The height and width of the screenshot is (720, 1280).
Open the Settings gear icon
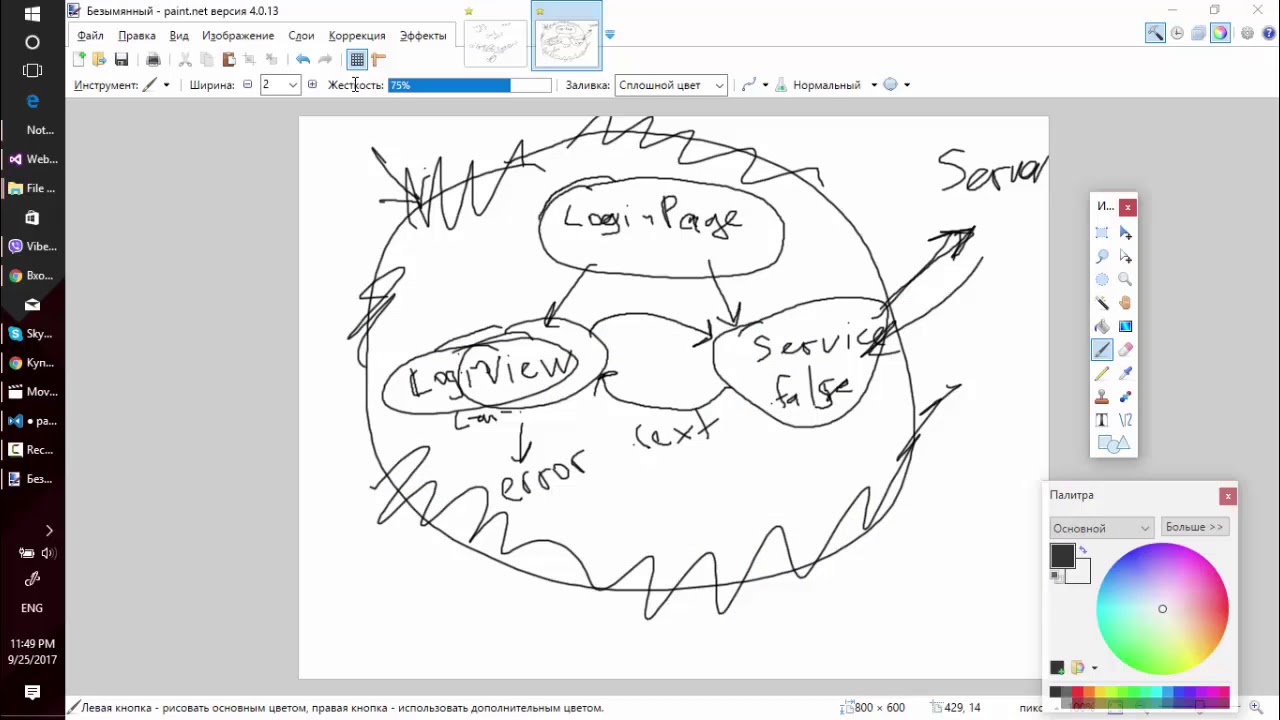1247,33
